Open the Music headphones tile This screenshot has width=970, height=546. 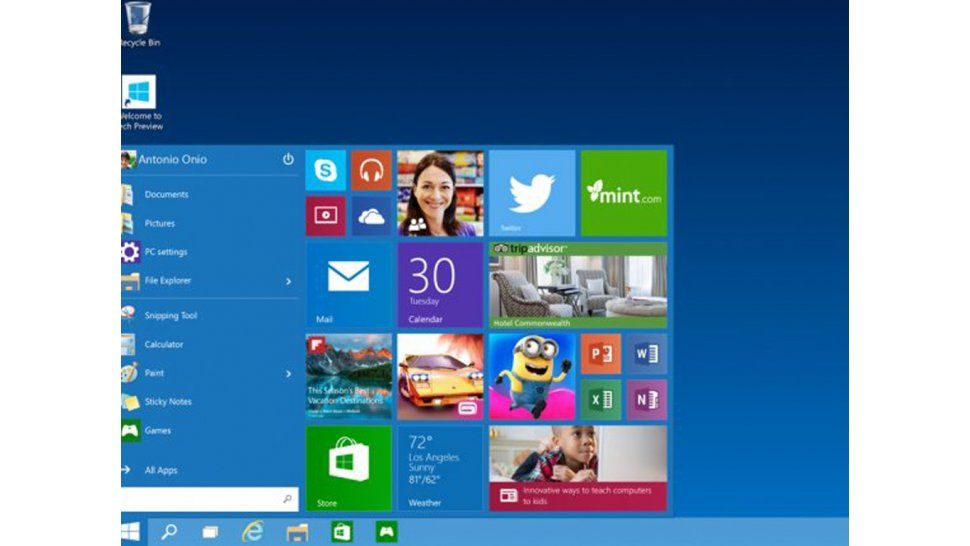[x=371, y=170]
